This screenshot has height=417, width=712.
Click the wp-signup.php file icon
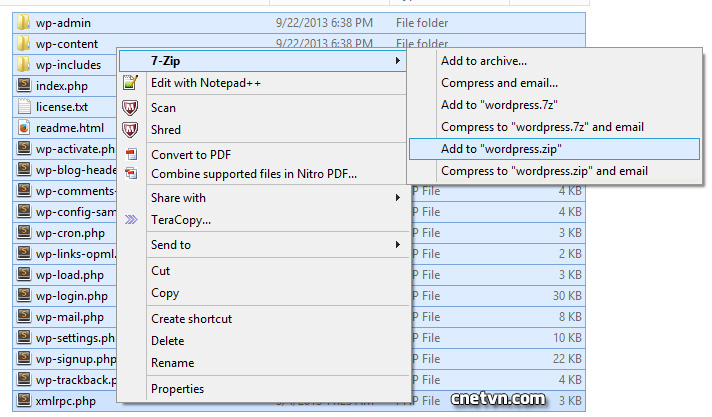(24, 358)
